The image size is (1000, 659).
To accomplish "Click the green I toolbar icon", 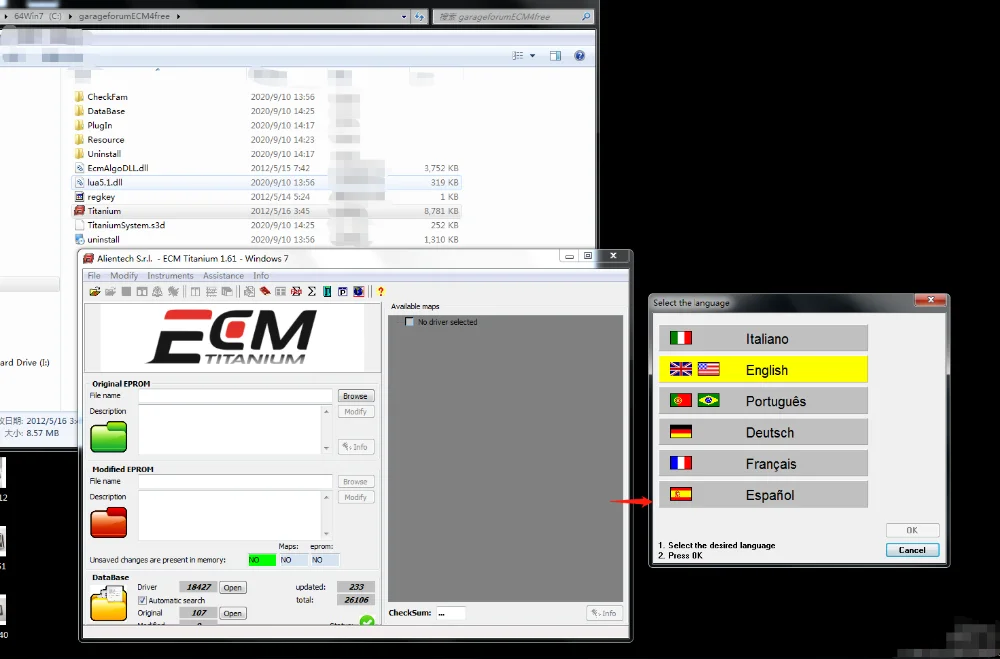I will (x=327, y=292).
